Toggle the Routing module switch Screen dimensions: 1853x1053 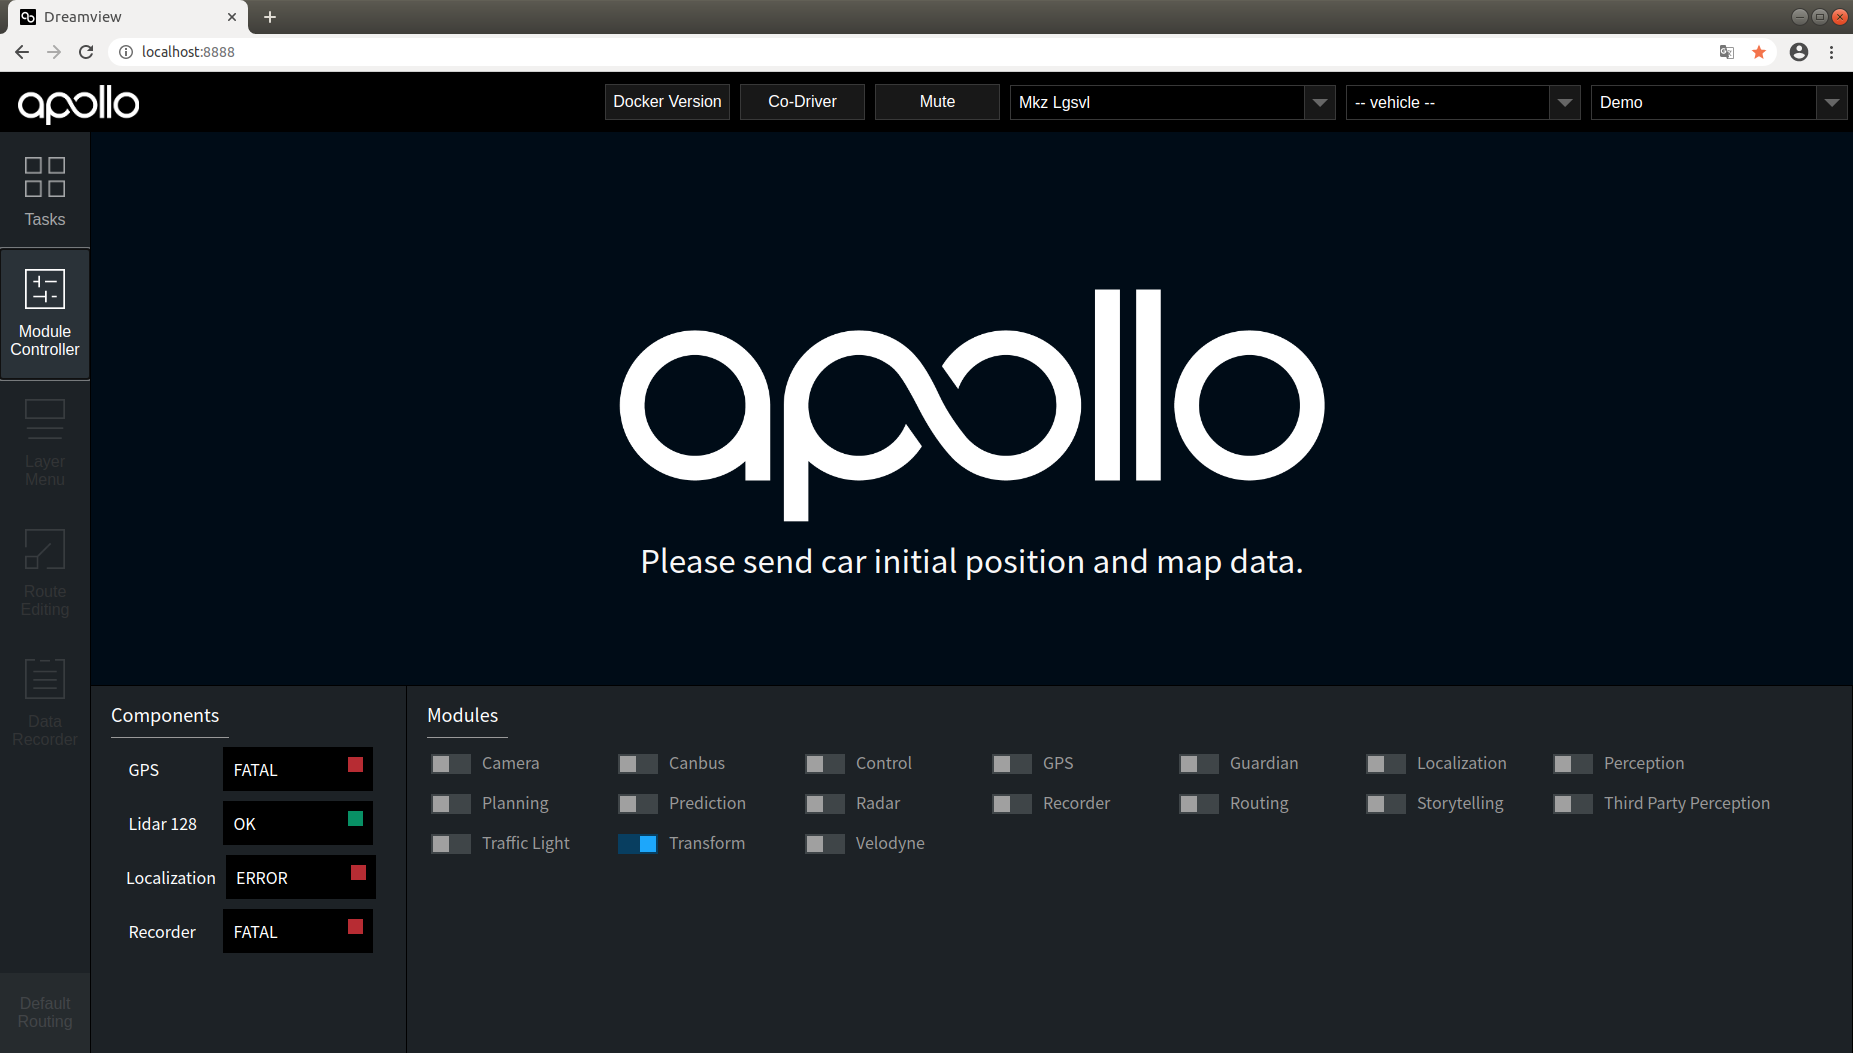point(1199,804)
